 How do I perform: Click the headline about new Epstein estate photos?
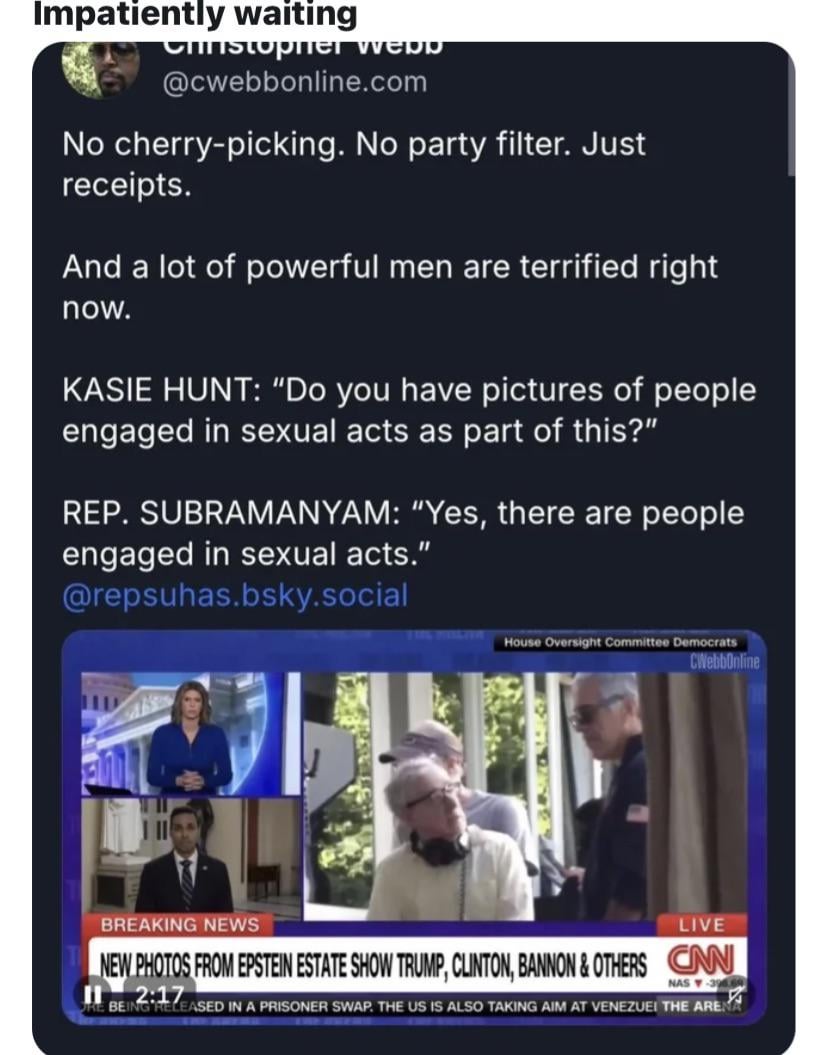pos(373,965)
